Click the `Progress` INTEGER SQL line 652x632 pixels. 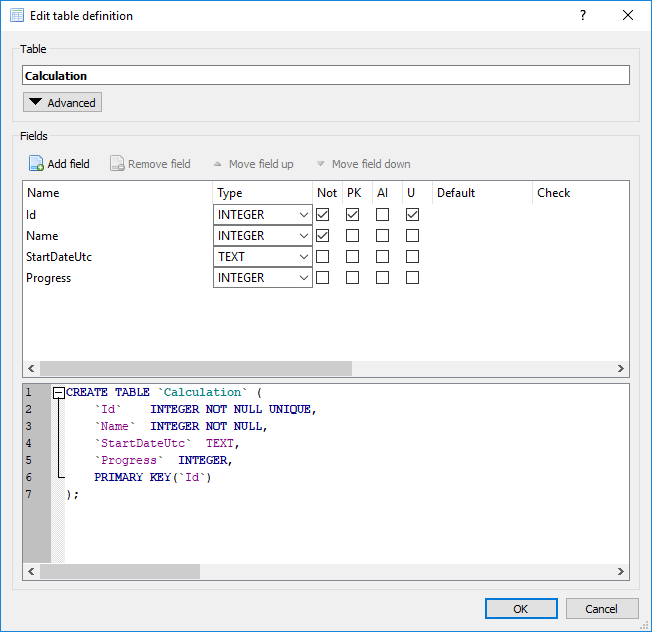tap(163, 460)
